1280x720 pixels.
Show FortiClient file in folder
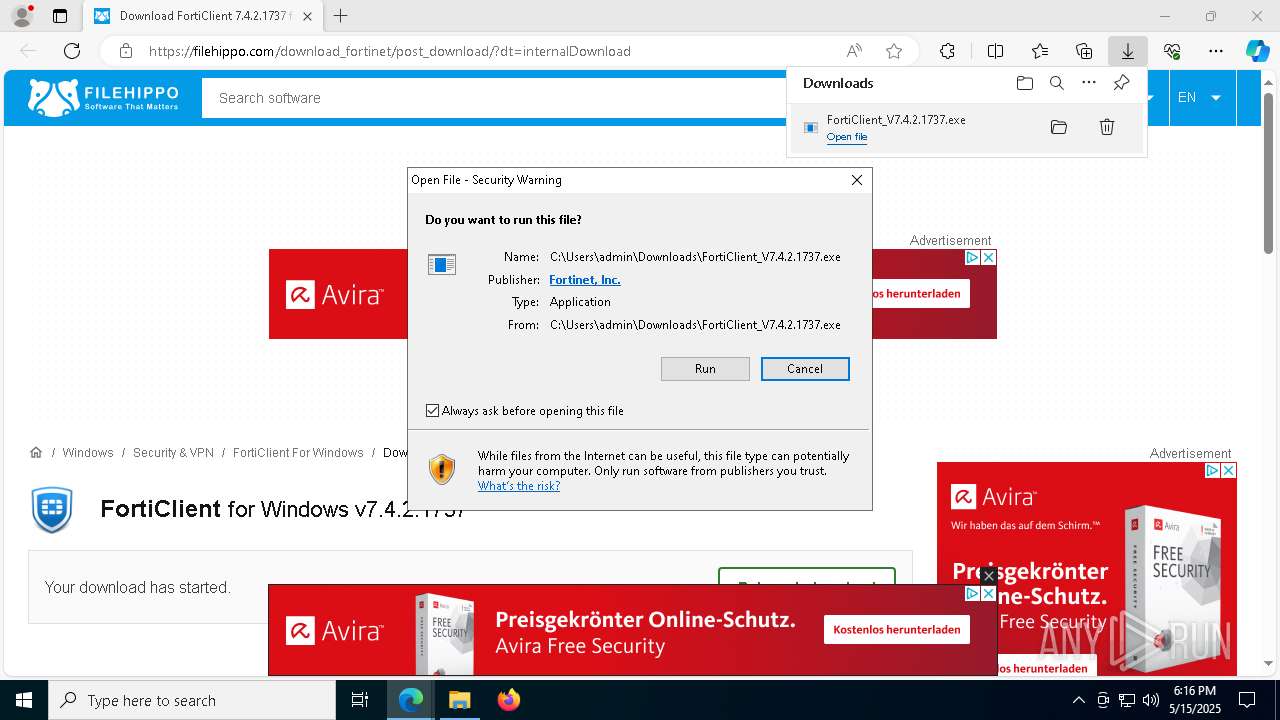click(1059, 127)
